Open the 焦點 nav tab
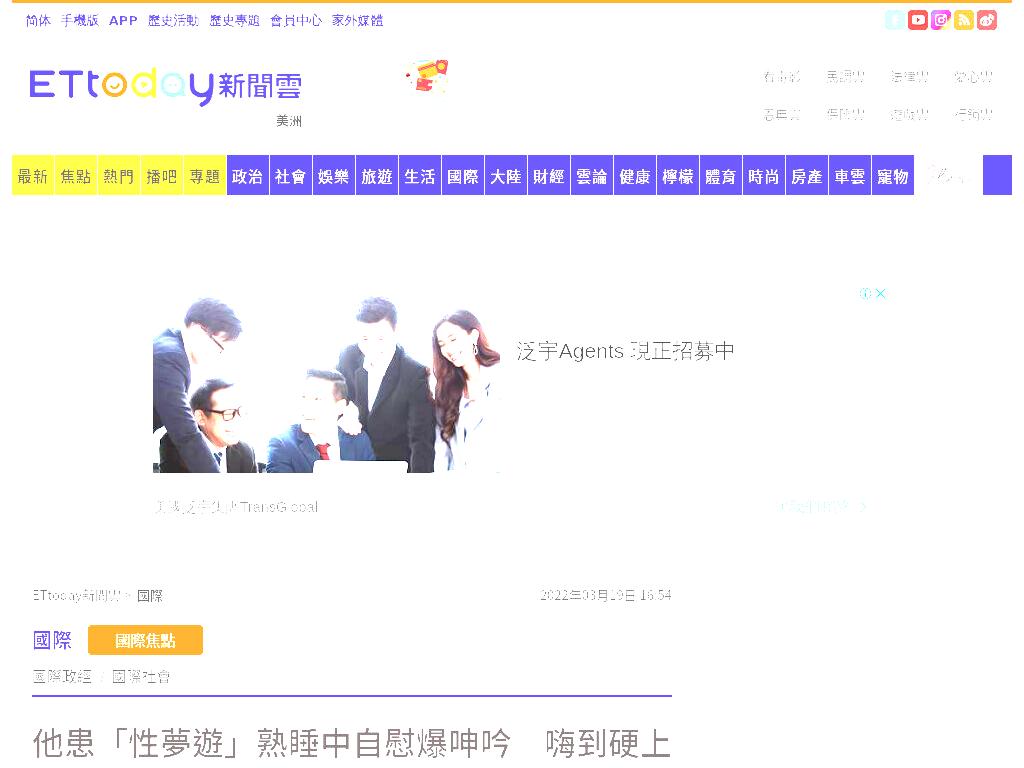1024x768 pixels. [x=76, y=176]
